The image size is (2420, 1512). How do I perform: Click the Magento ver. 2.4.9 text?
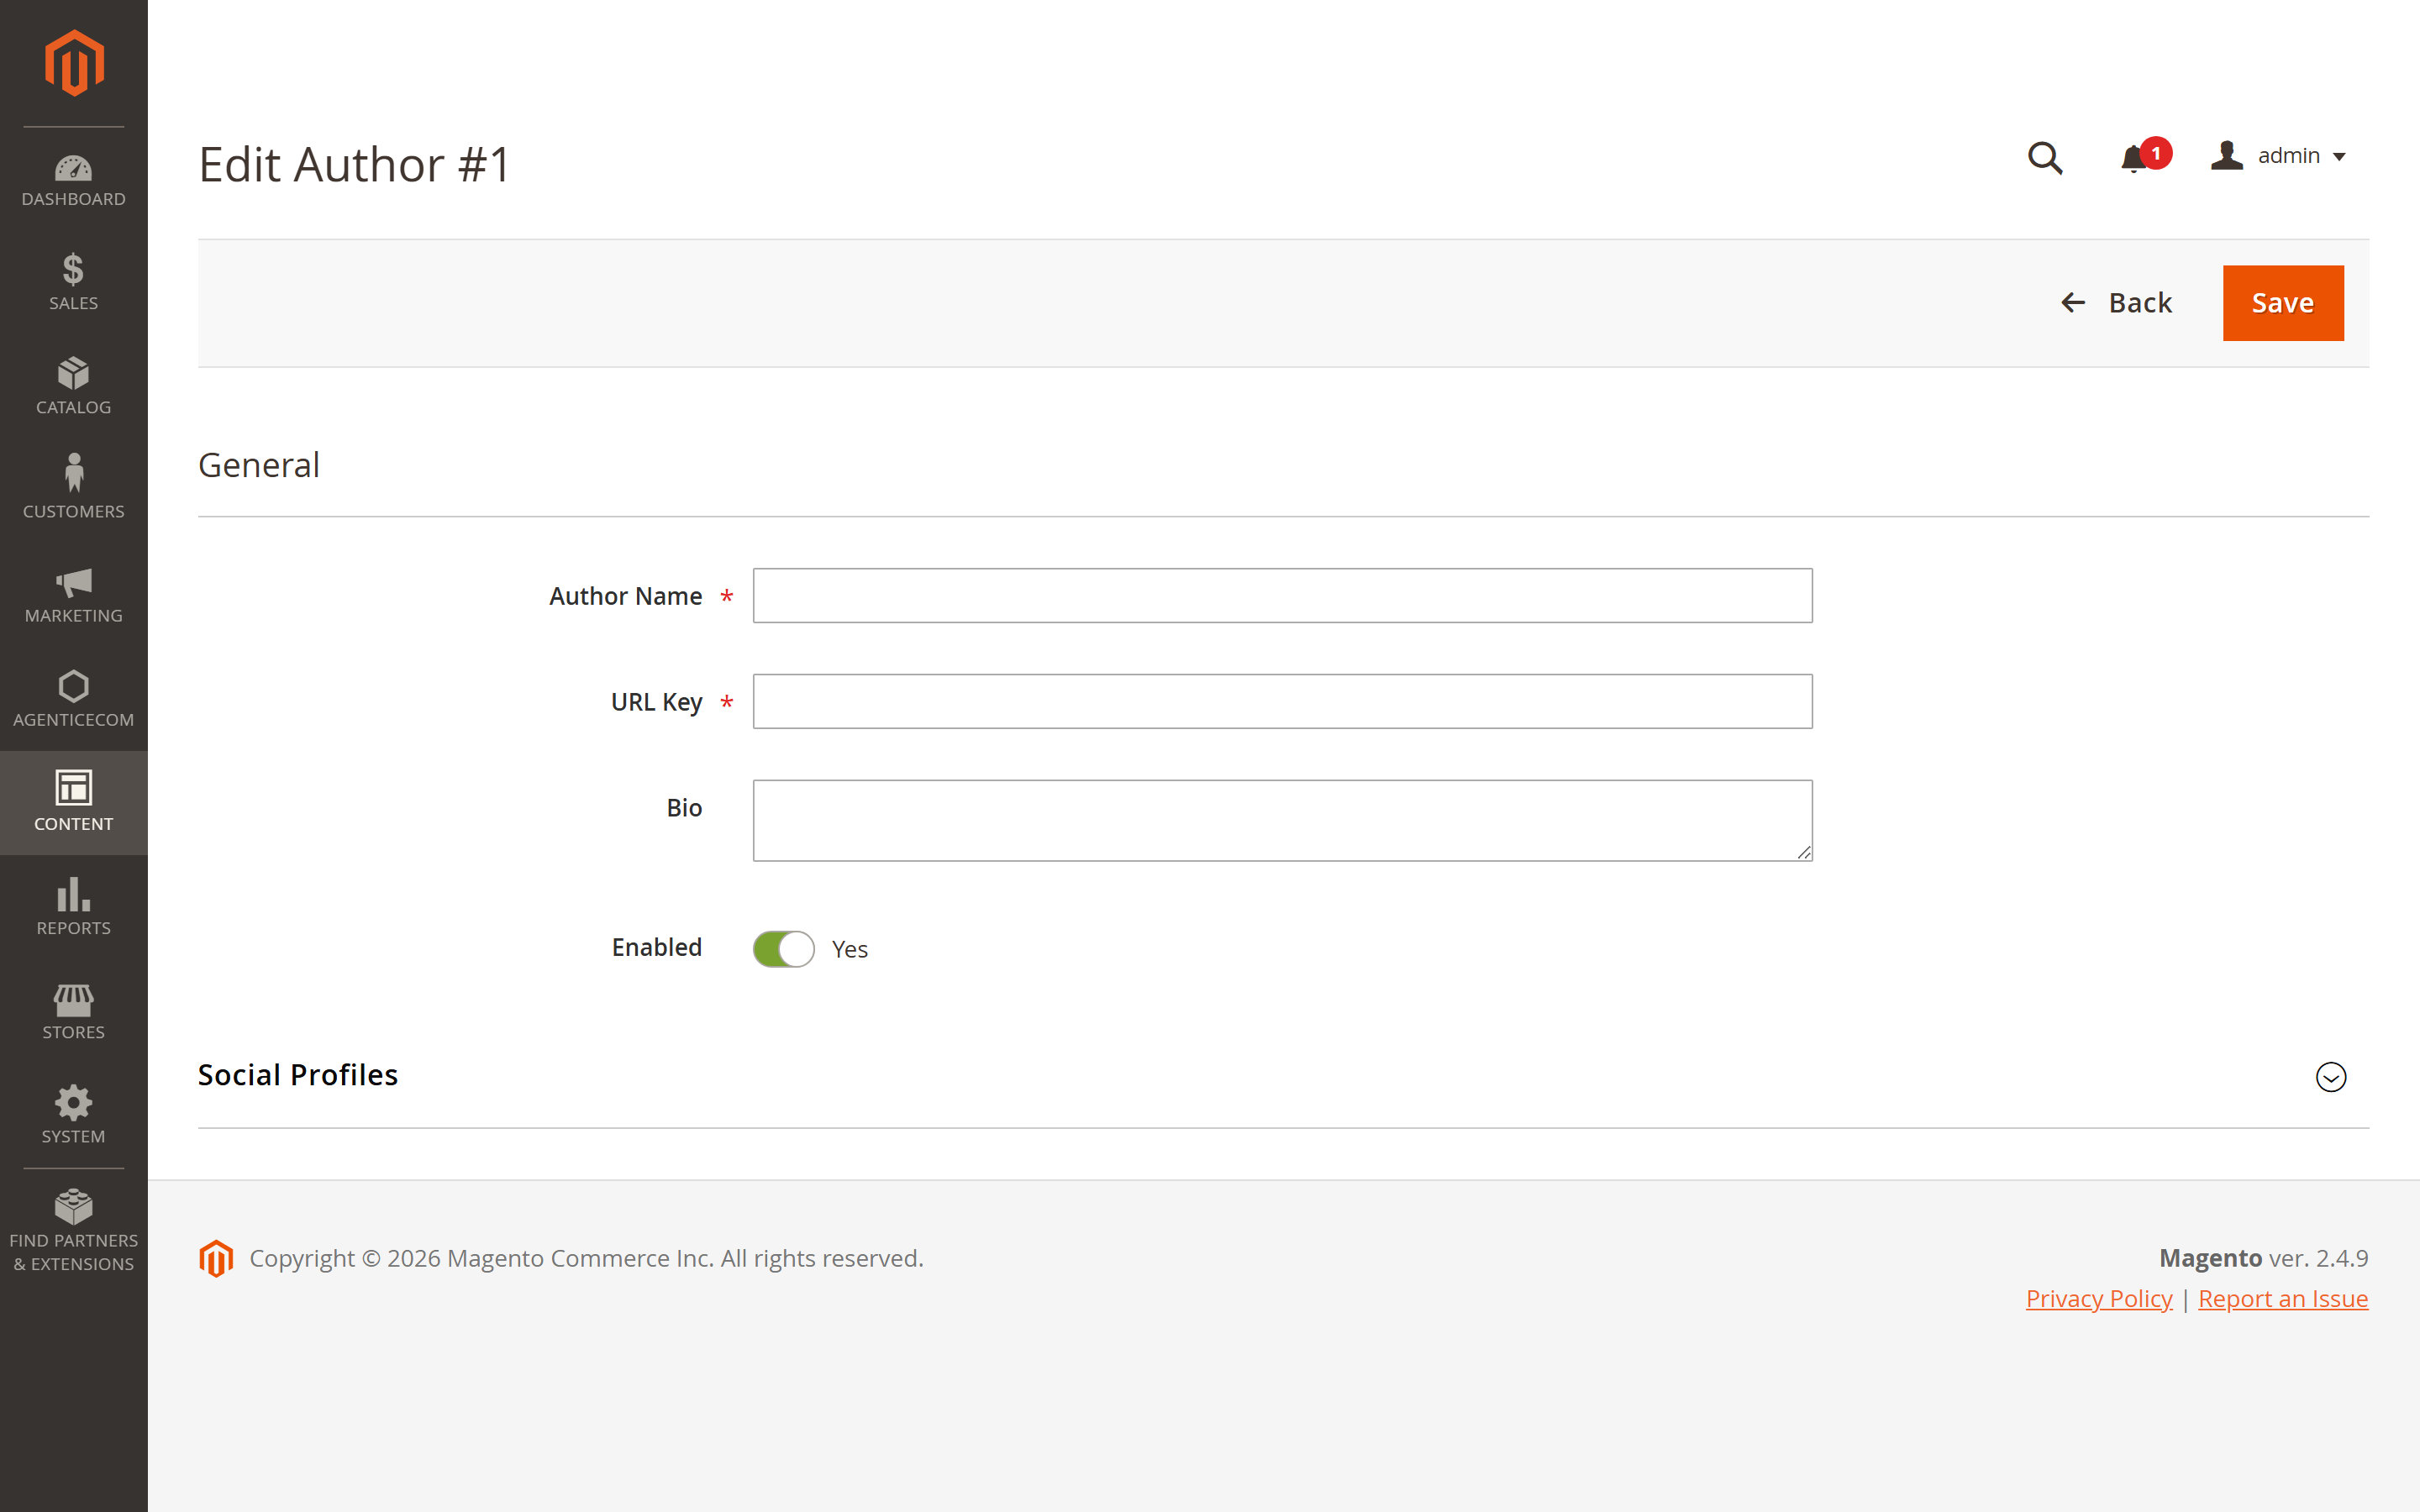(x=2263, y=1258)
